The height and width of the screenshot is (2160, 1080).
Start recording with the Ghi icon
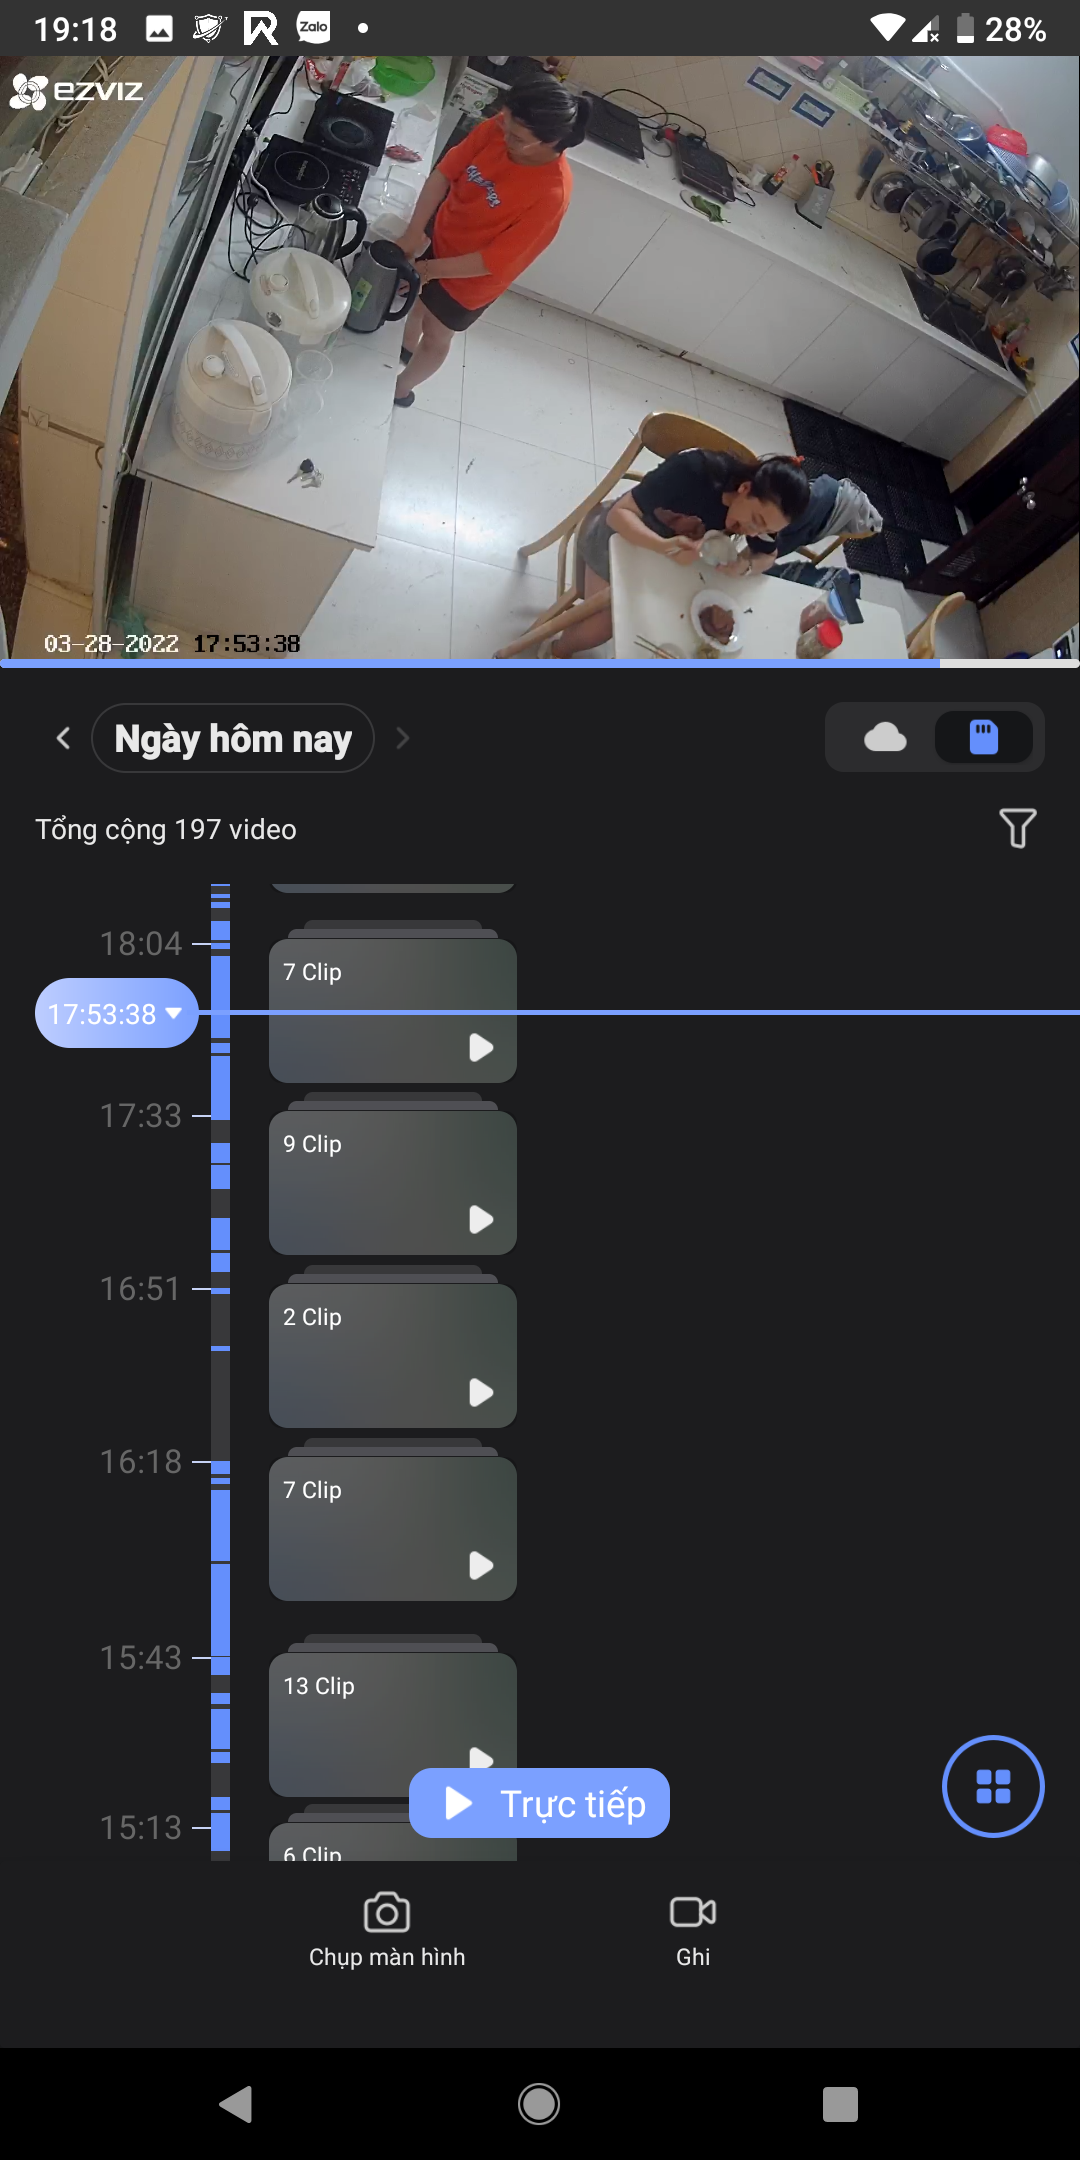[x=693, y=1912]
